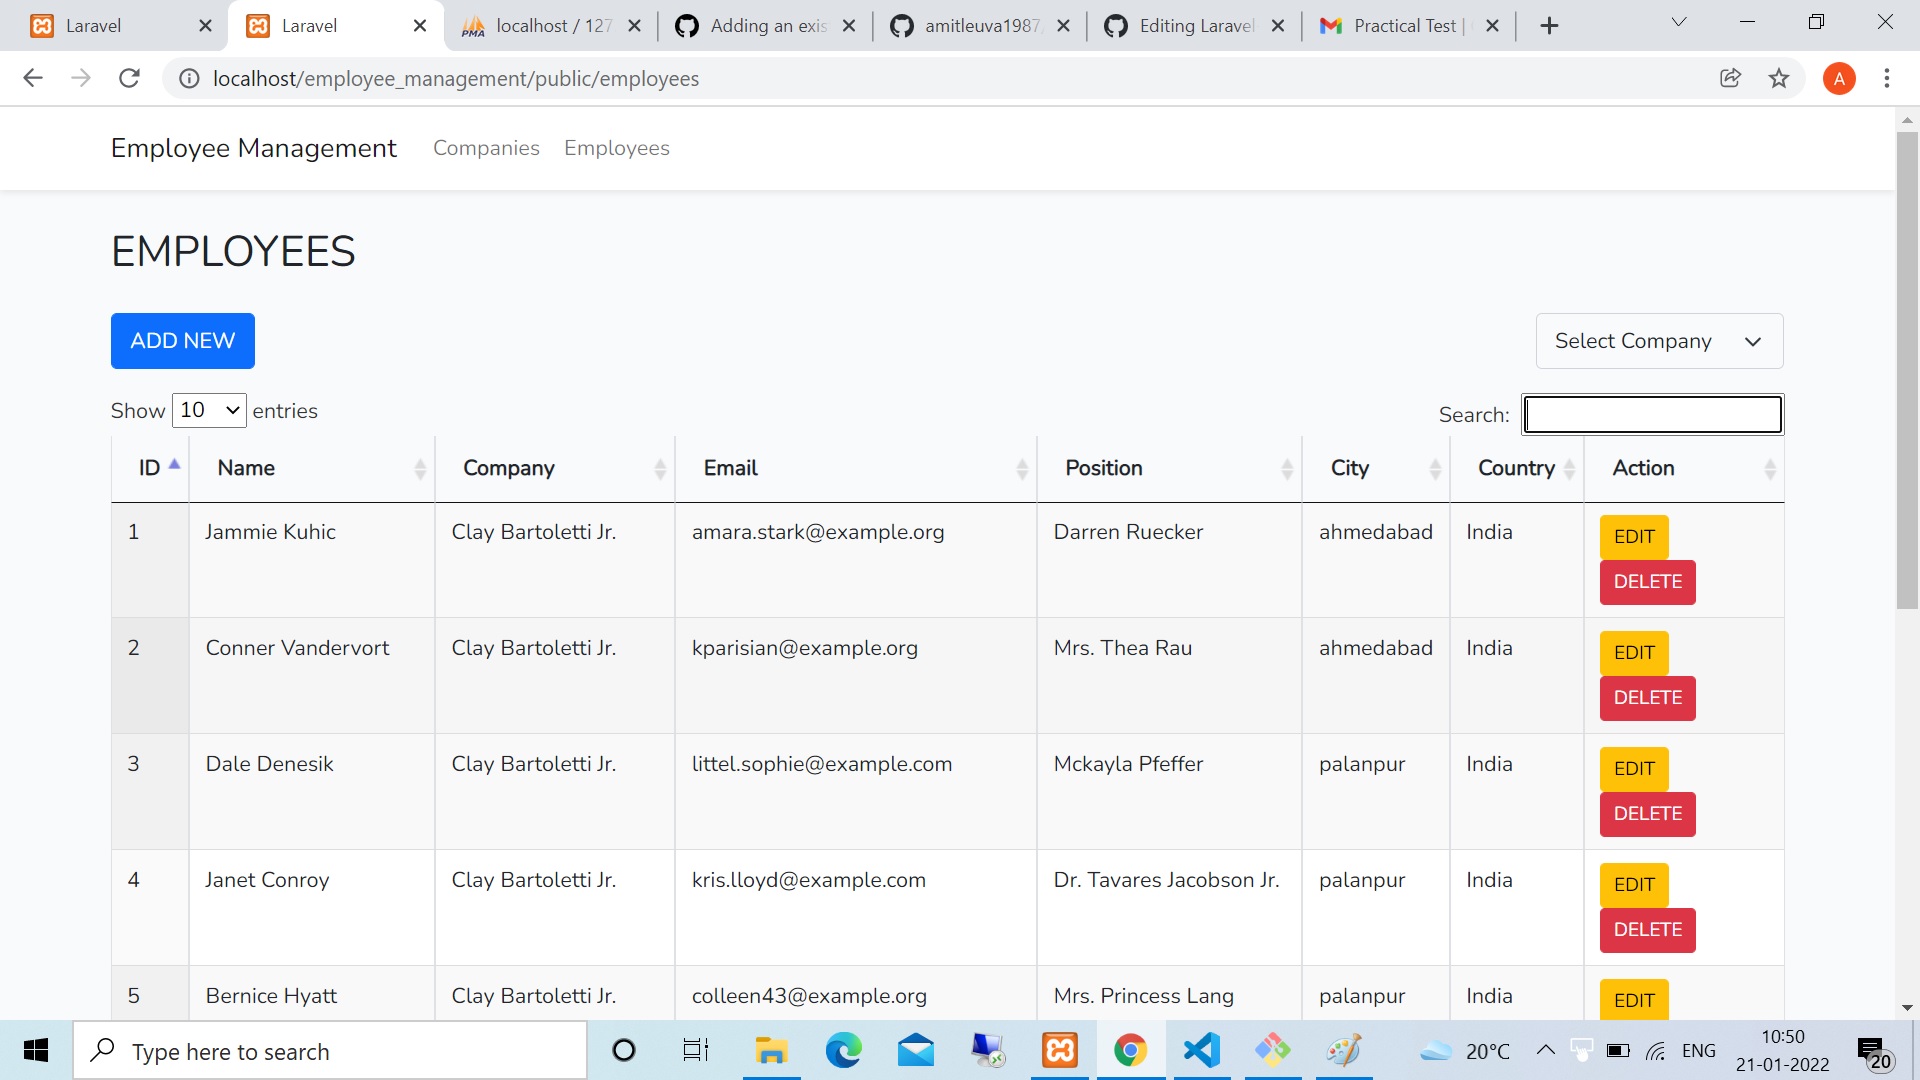Switch to the Practical Test Gmail tab

[1400, 26]
